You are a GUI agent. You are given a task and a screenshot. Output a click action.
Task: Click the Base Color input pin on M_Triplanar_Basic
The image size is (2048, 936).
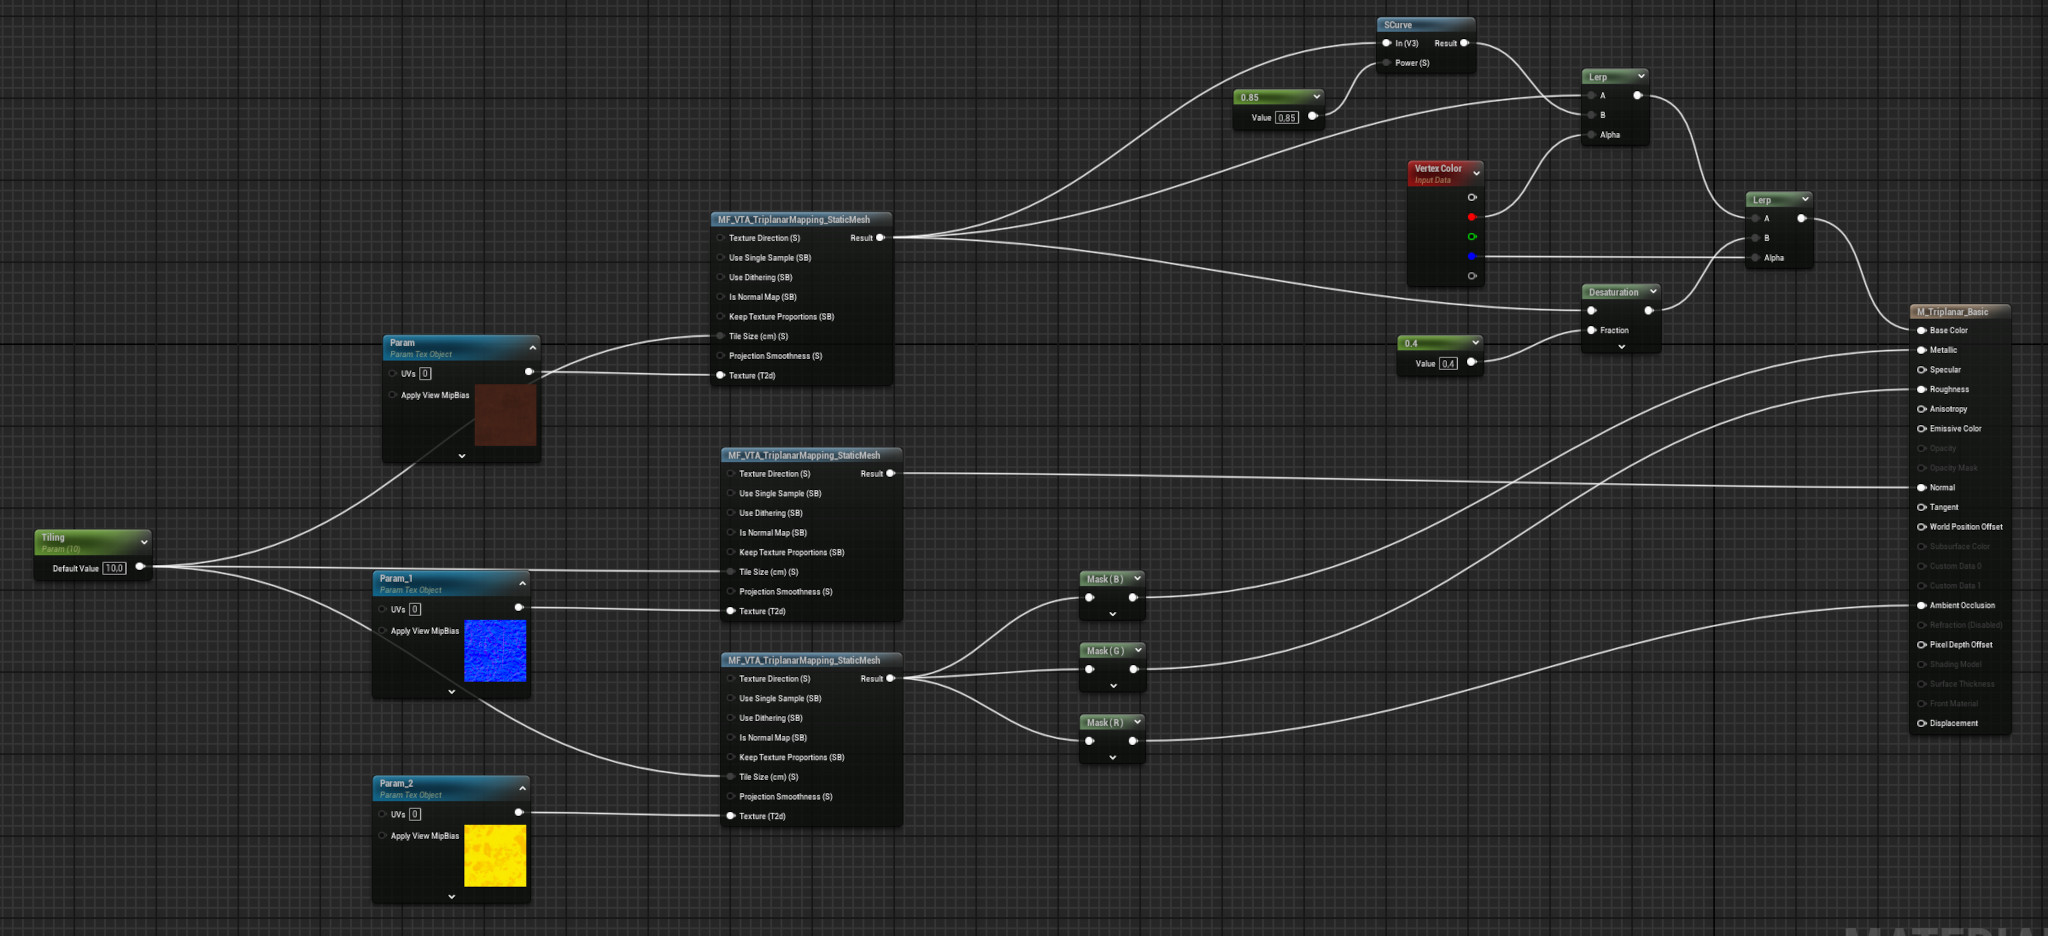coord(1921,330)
